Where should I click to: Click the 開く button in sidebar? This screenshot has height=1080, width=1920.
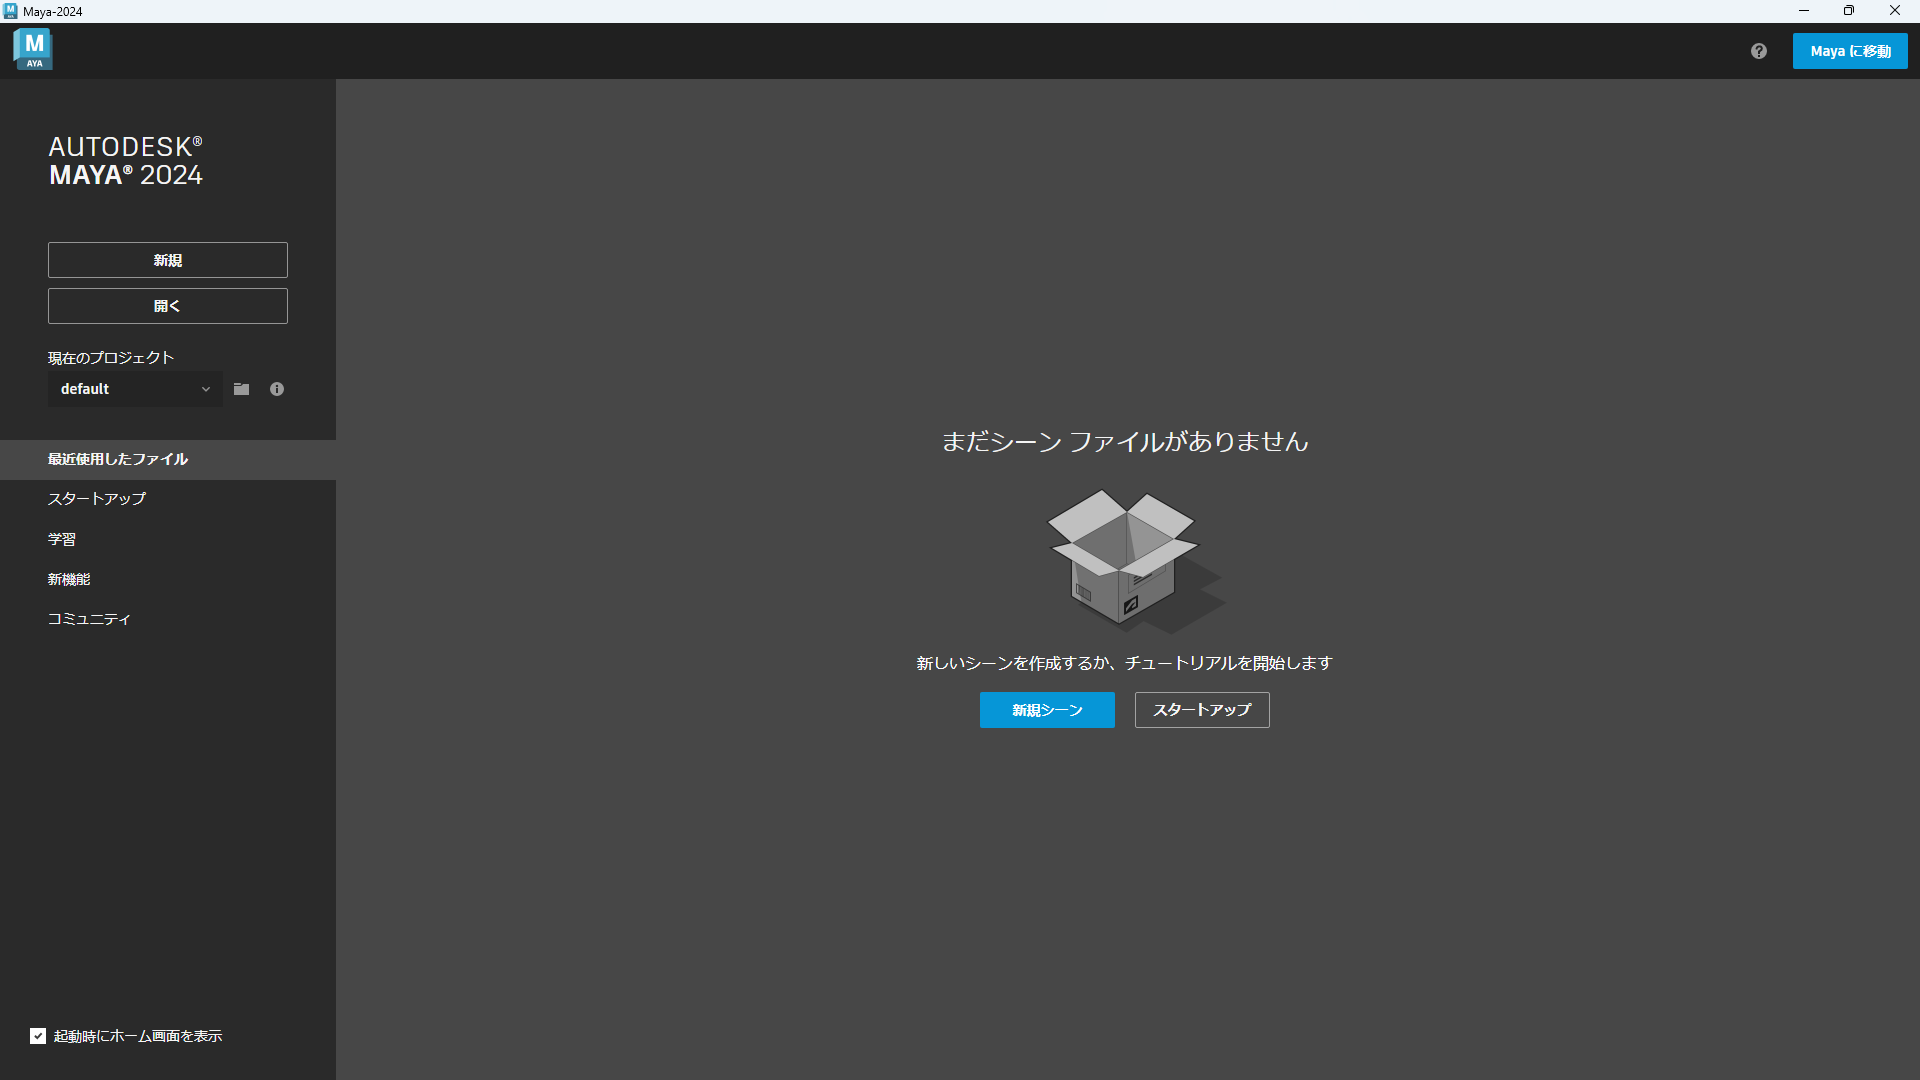(x=168, y=306)
